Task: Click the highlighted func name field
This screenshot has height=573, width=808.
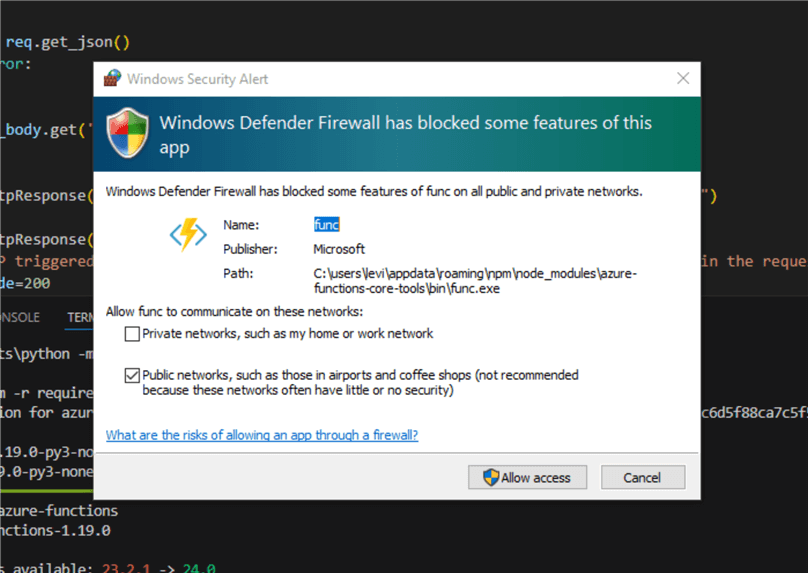Action: [327, 225]
